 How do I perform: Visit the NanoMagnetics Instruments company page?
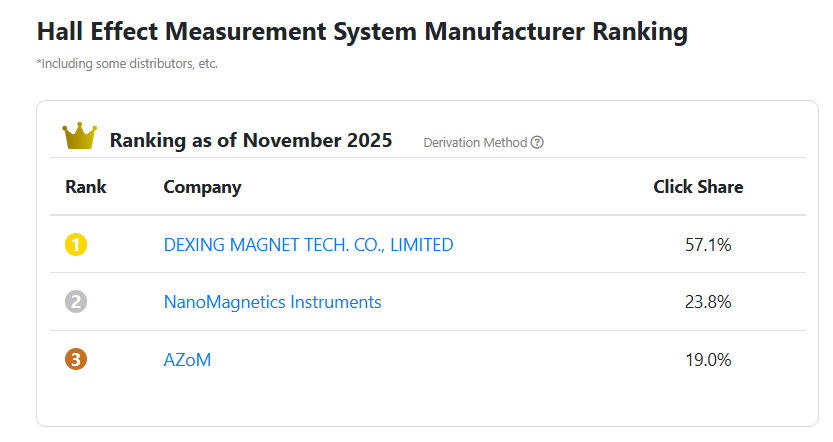(x=272, y=301)
